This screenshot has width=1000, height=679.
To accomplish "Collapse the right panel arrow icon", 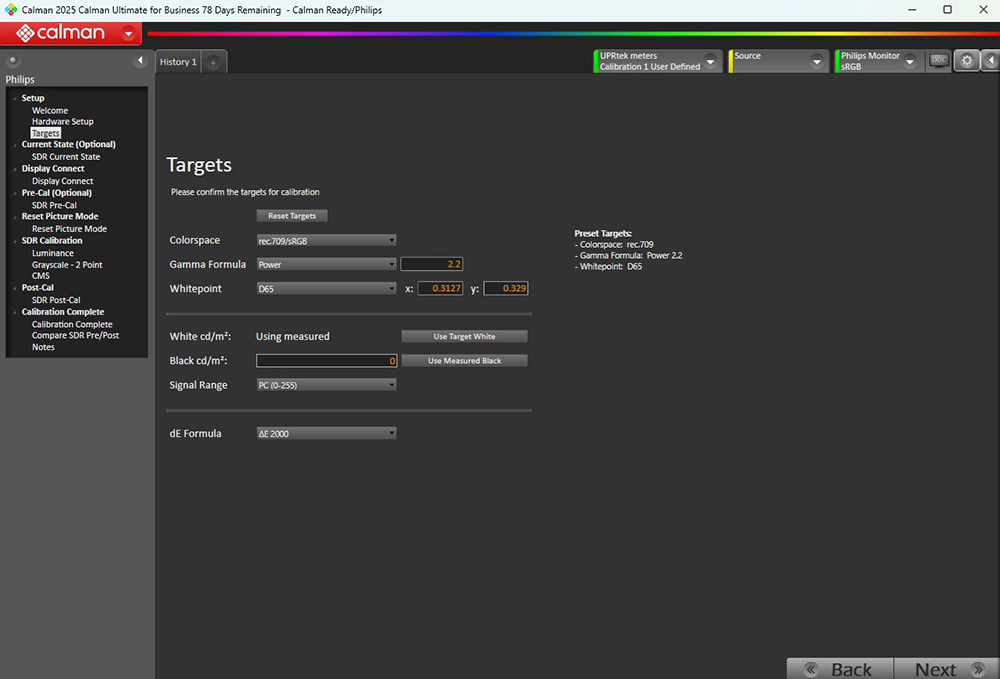I will pos(989,61).
